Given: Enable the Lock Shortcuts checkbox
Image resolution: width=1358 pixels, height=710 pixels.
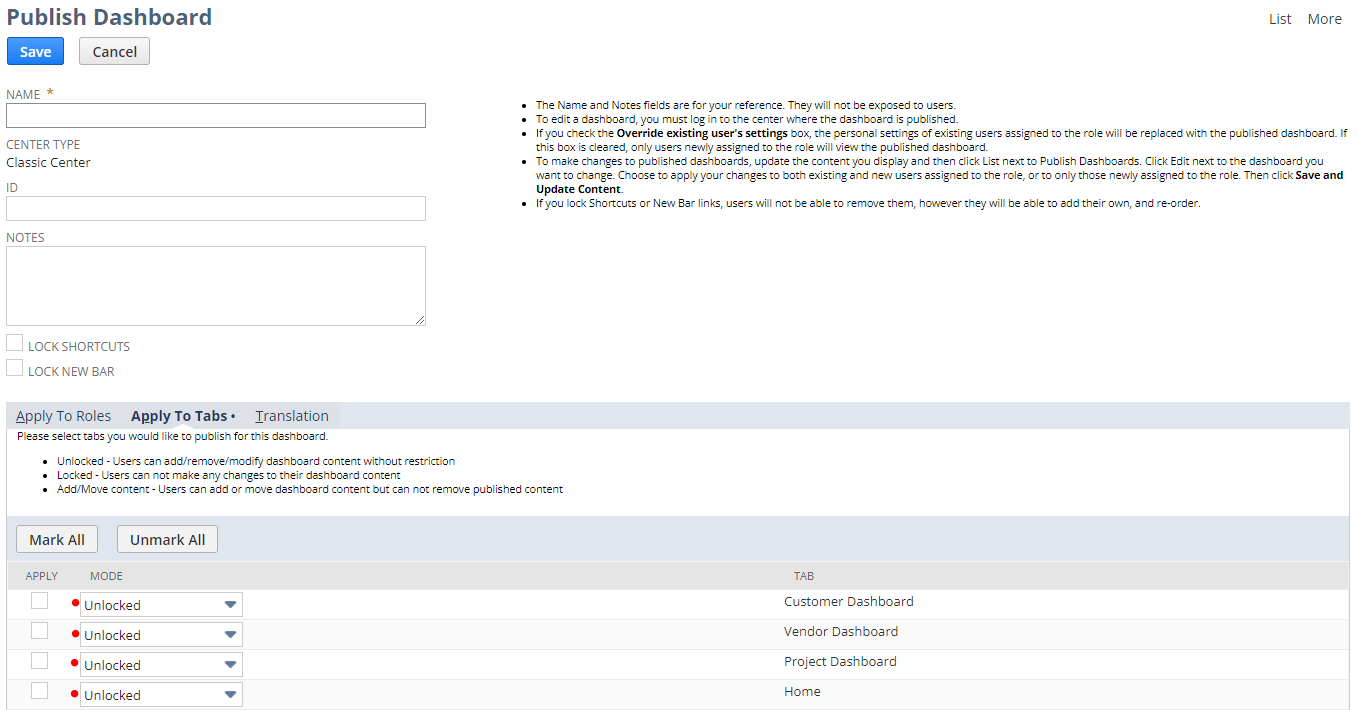Looking at the screenshot, I should pyautogui.click(x=14, y=342).
